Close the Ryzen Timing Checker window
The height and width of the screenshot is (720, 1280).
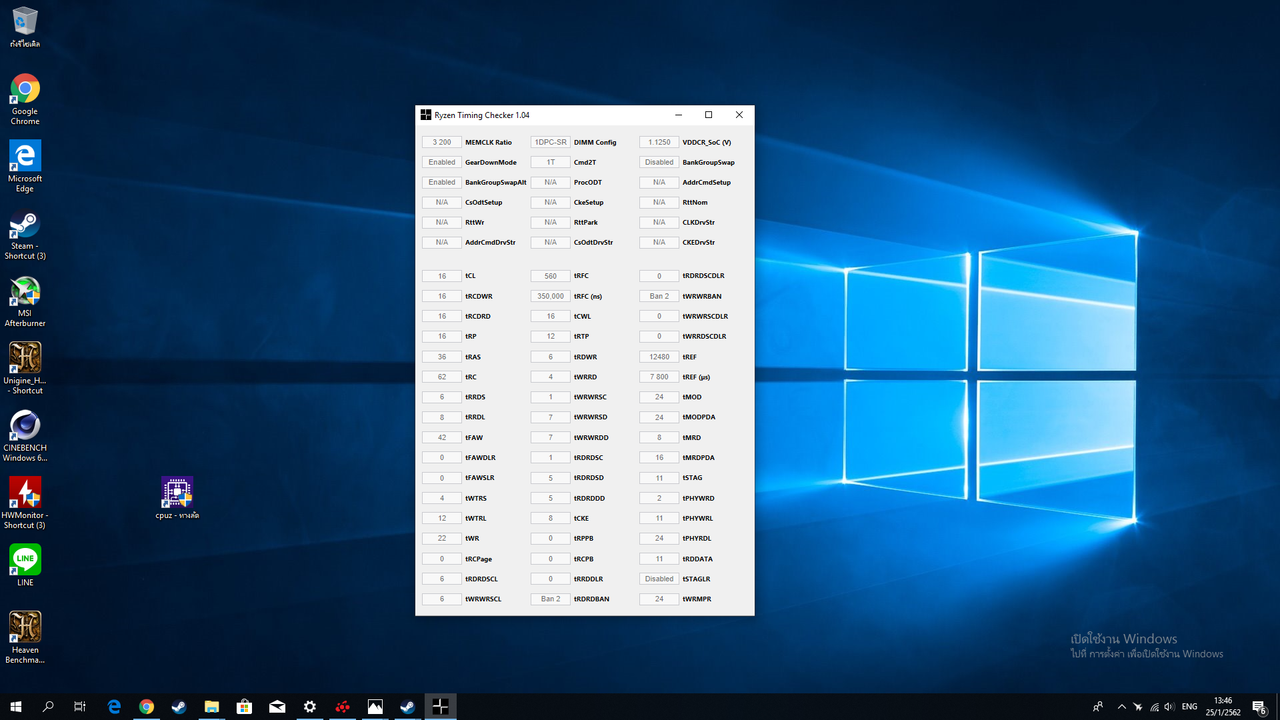pos(739,115)
